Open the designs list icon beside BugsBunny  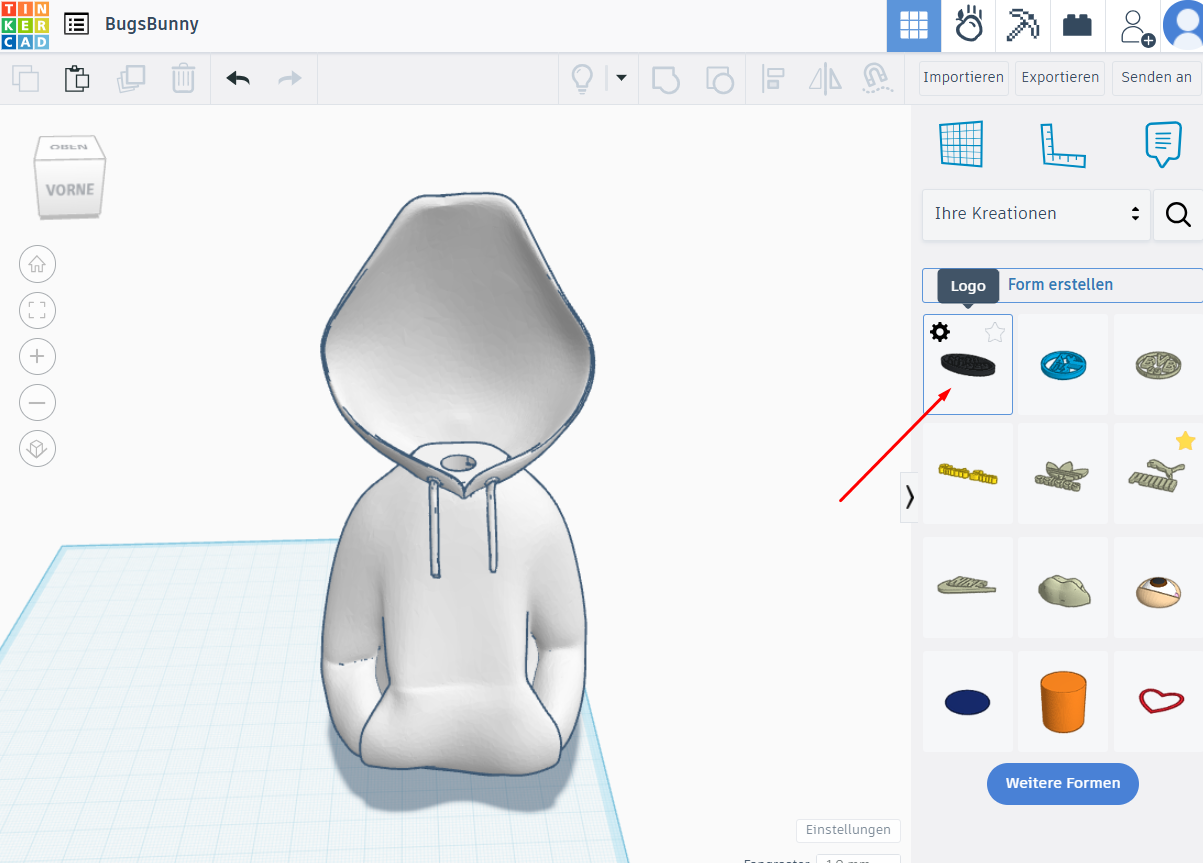pos(76,24)
